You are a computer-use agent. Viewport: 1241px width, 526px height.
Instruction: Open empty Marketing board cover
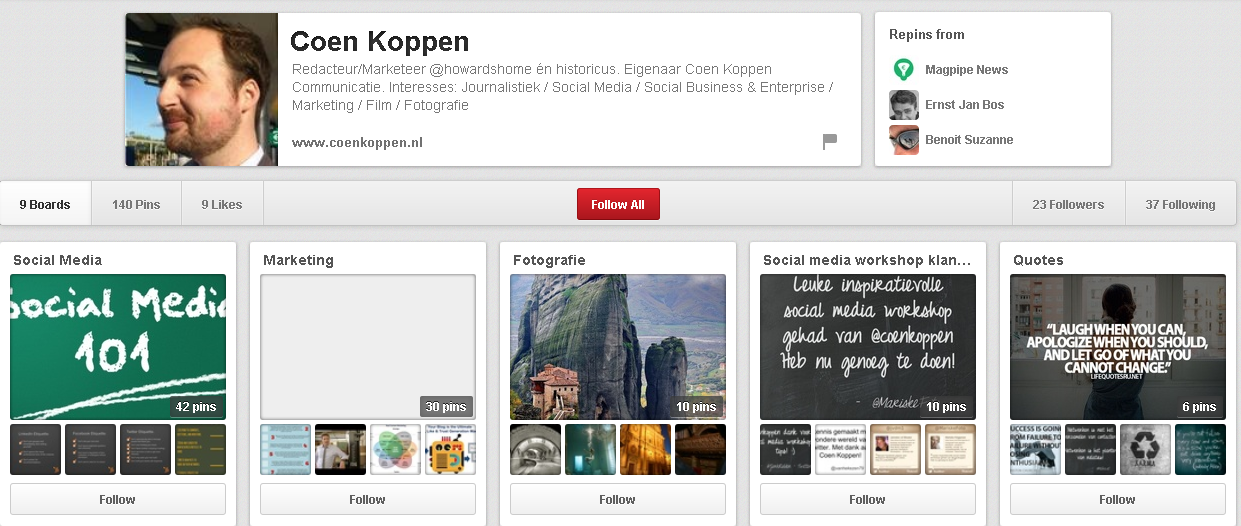pos(368,347)
